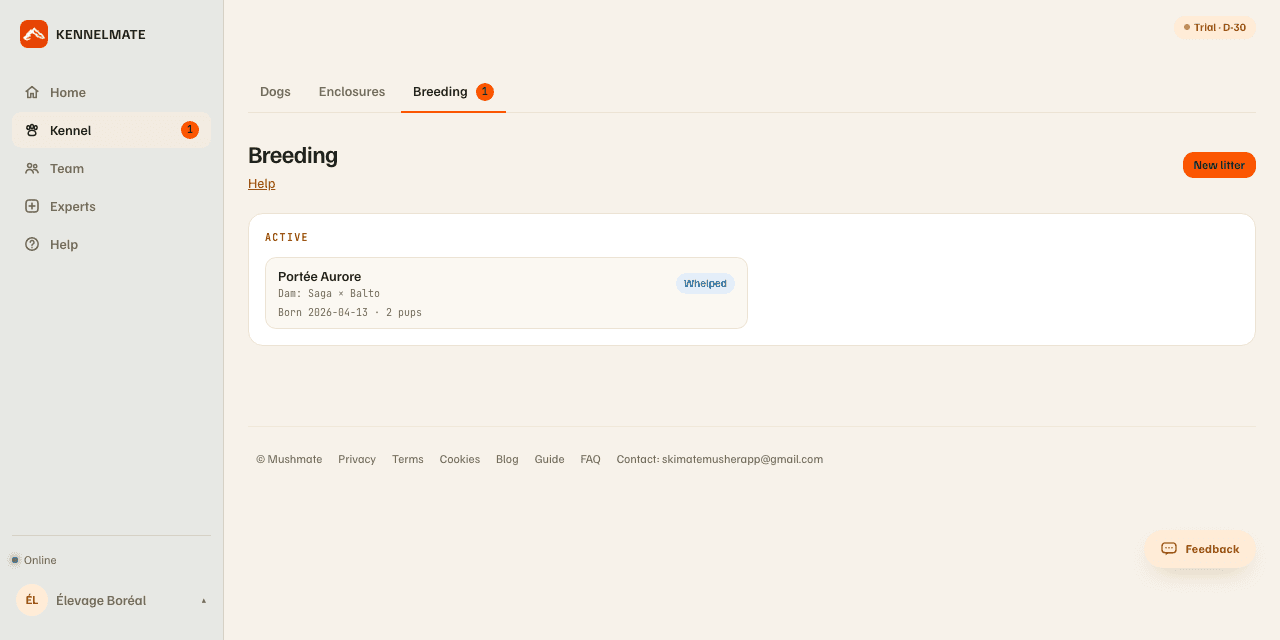
Task: Open the Terms footer link
Action: 408,459
